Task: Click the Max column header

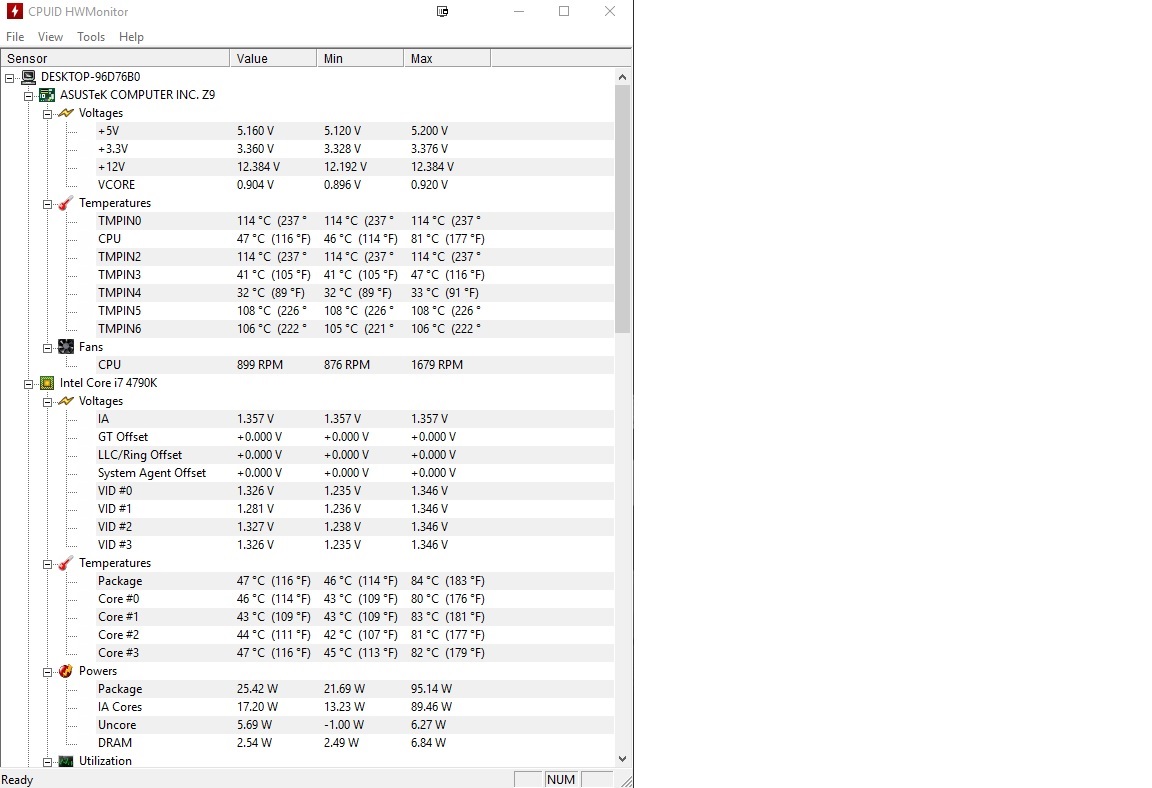Action: point(447,58)
